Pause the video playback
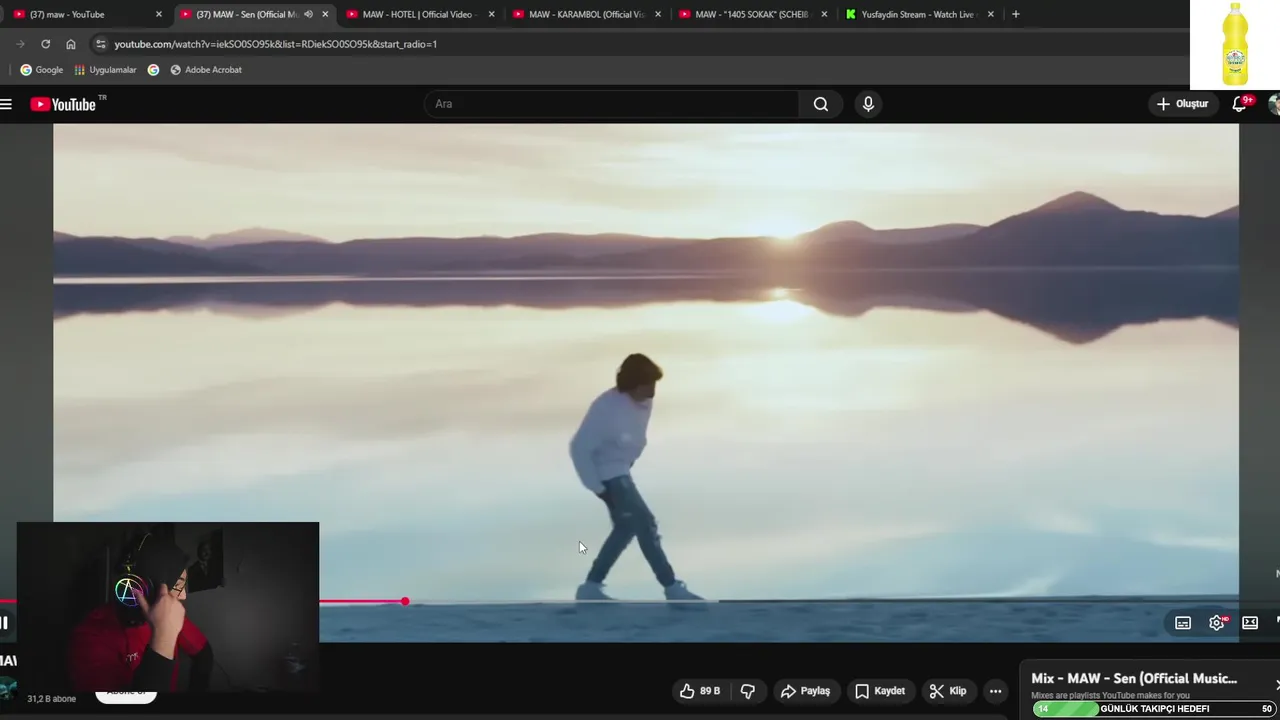The image size is (1280, 720). coord(4,623)
